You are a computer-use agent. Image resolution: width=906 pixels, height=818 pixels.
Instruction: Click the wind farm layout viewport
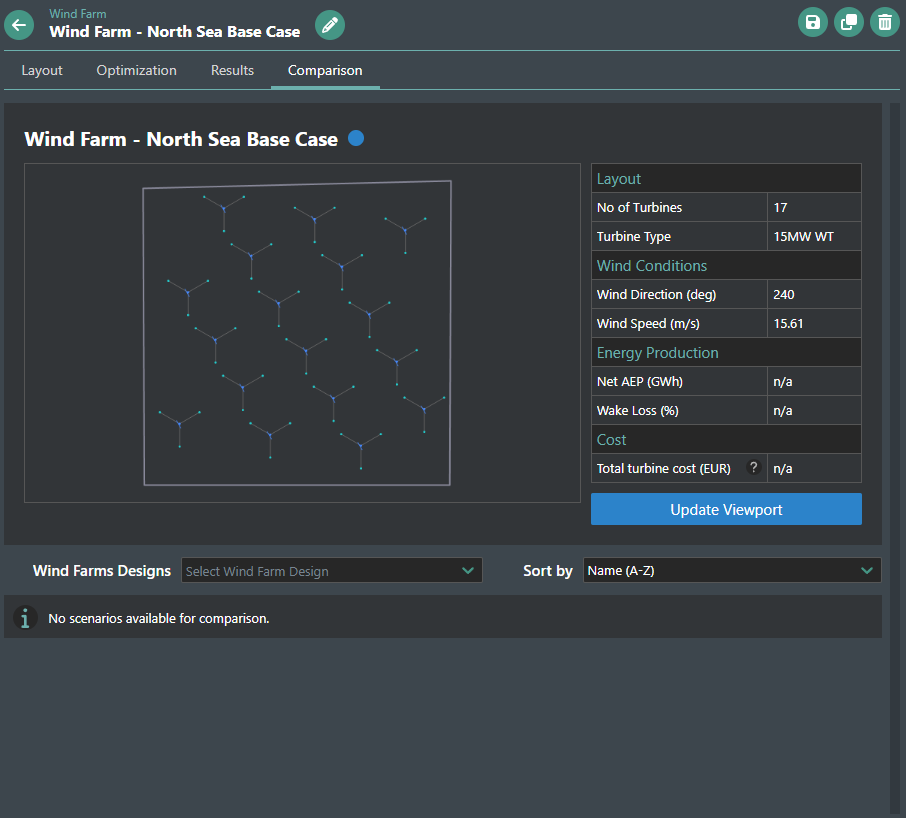coord(302,333)
